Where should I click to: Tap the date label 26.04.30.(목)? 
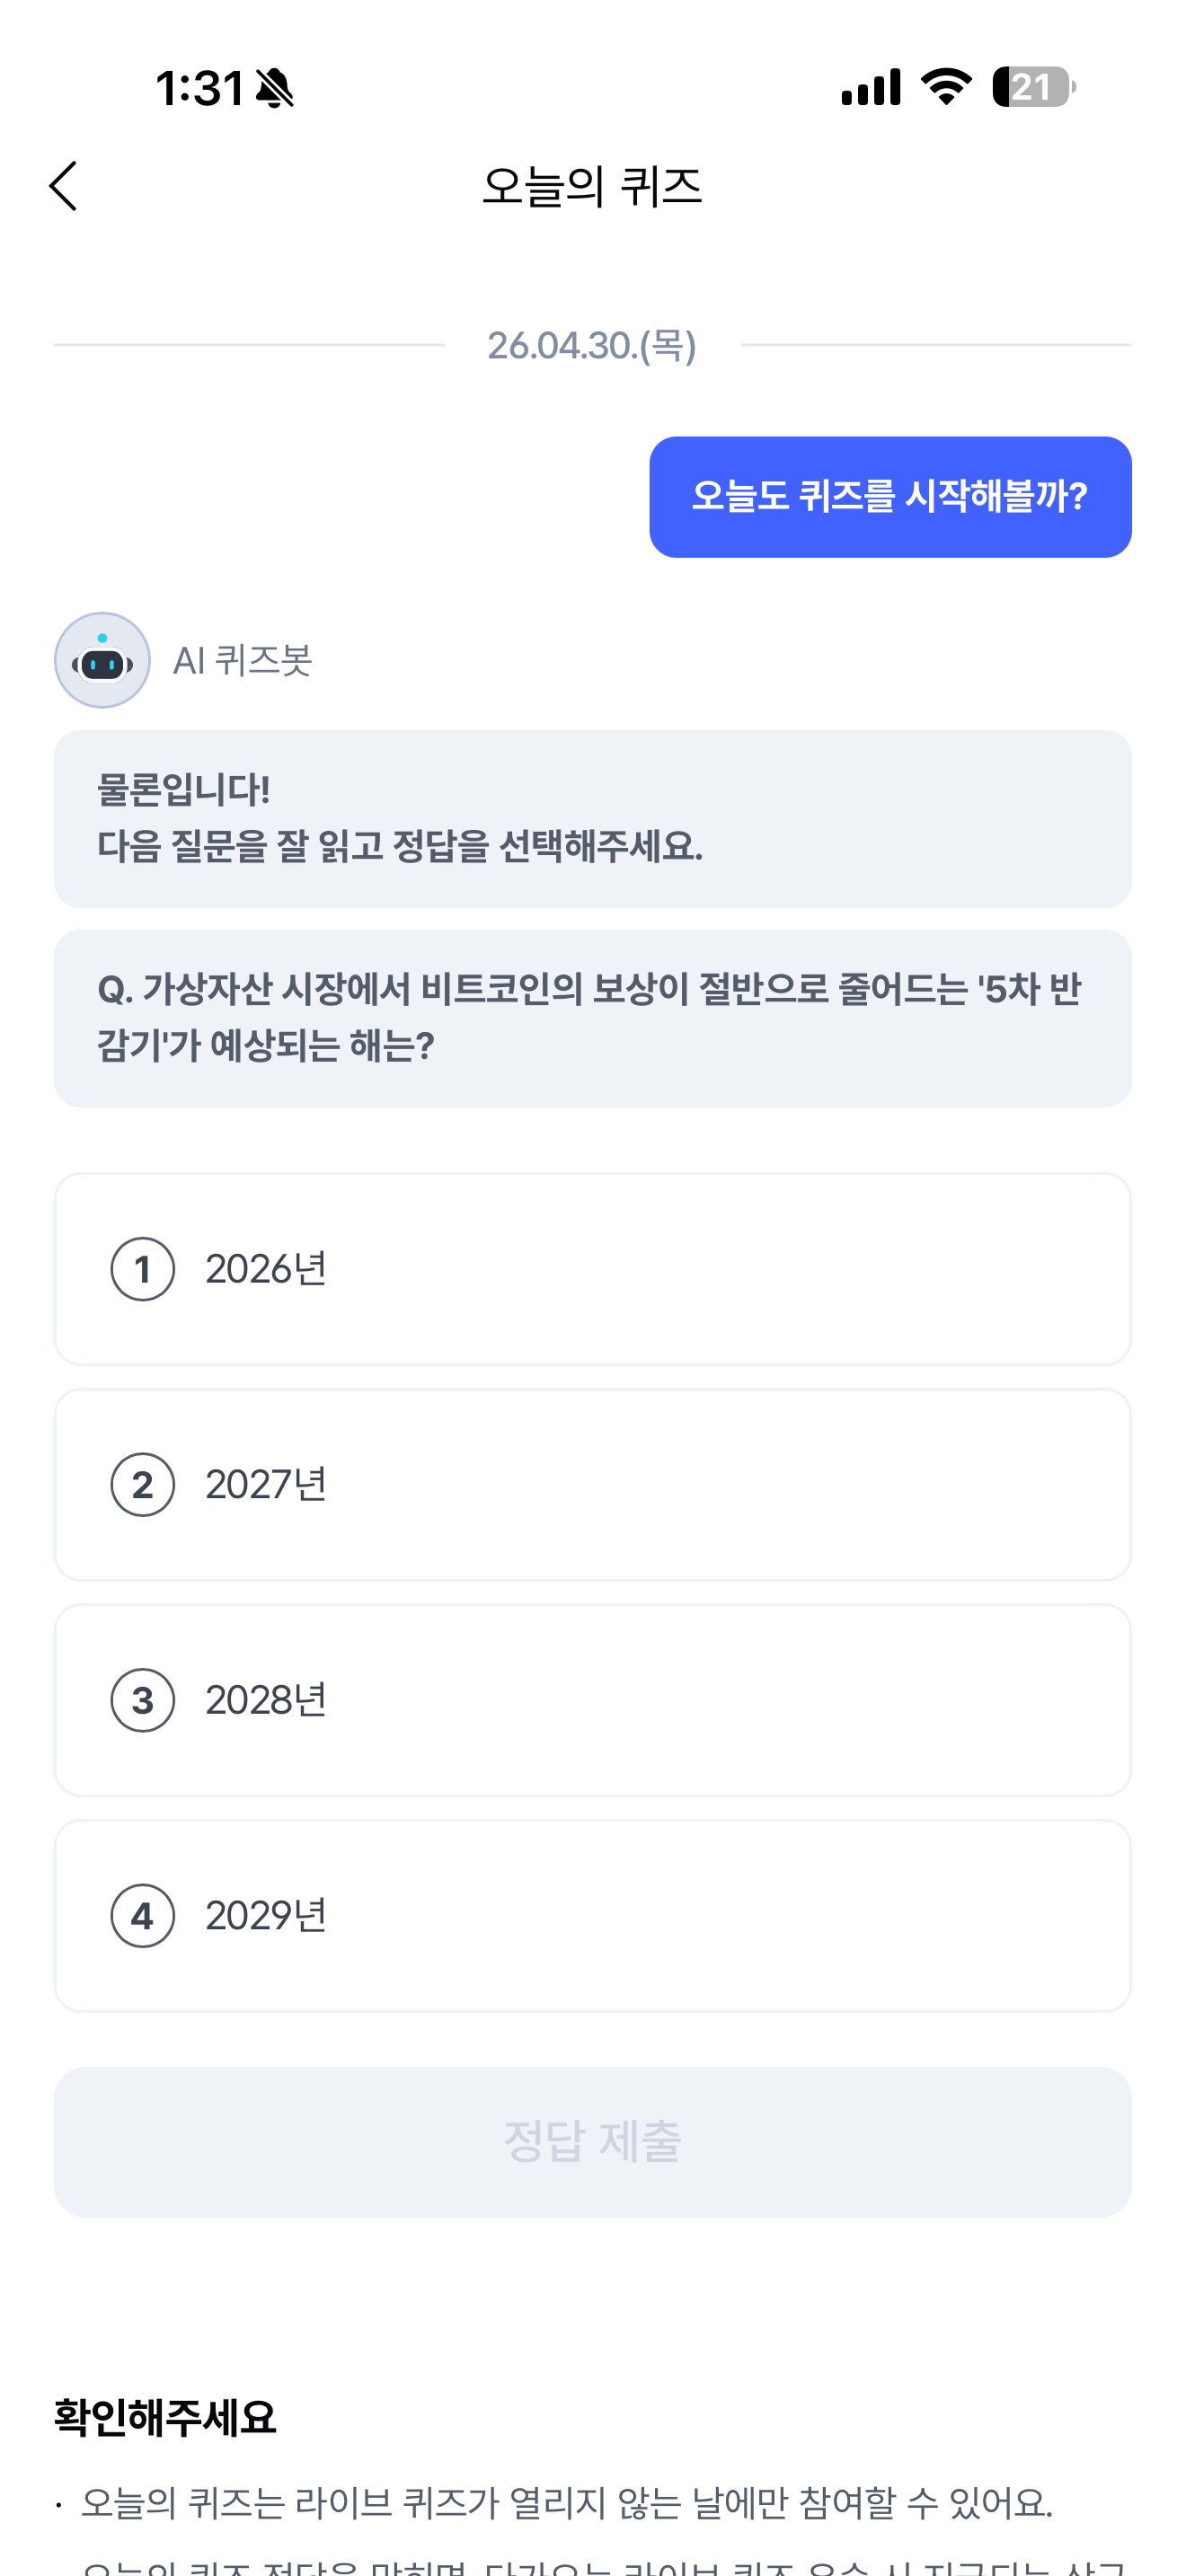point(592,346)
